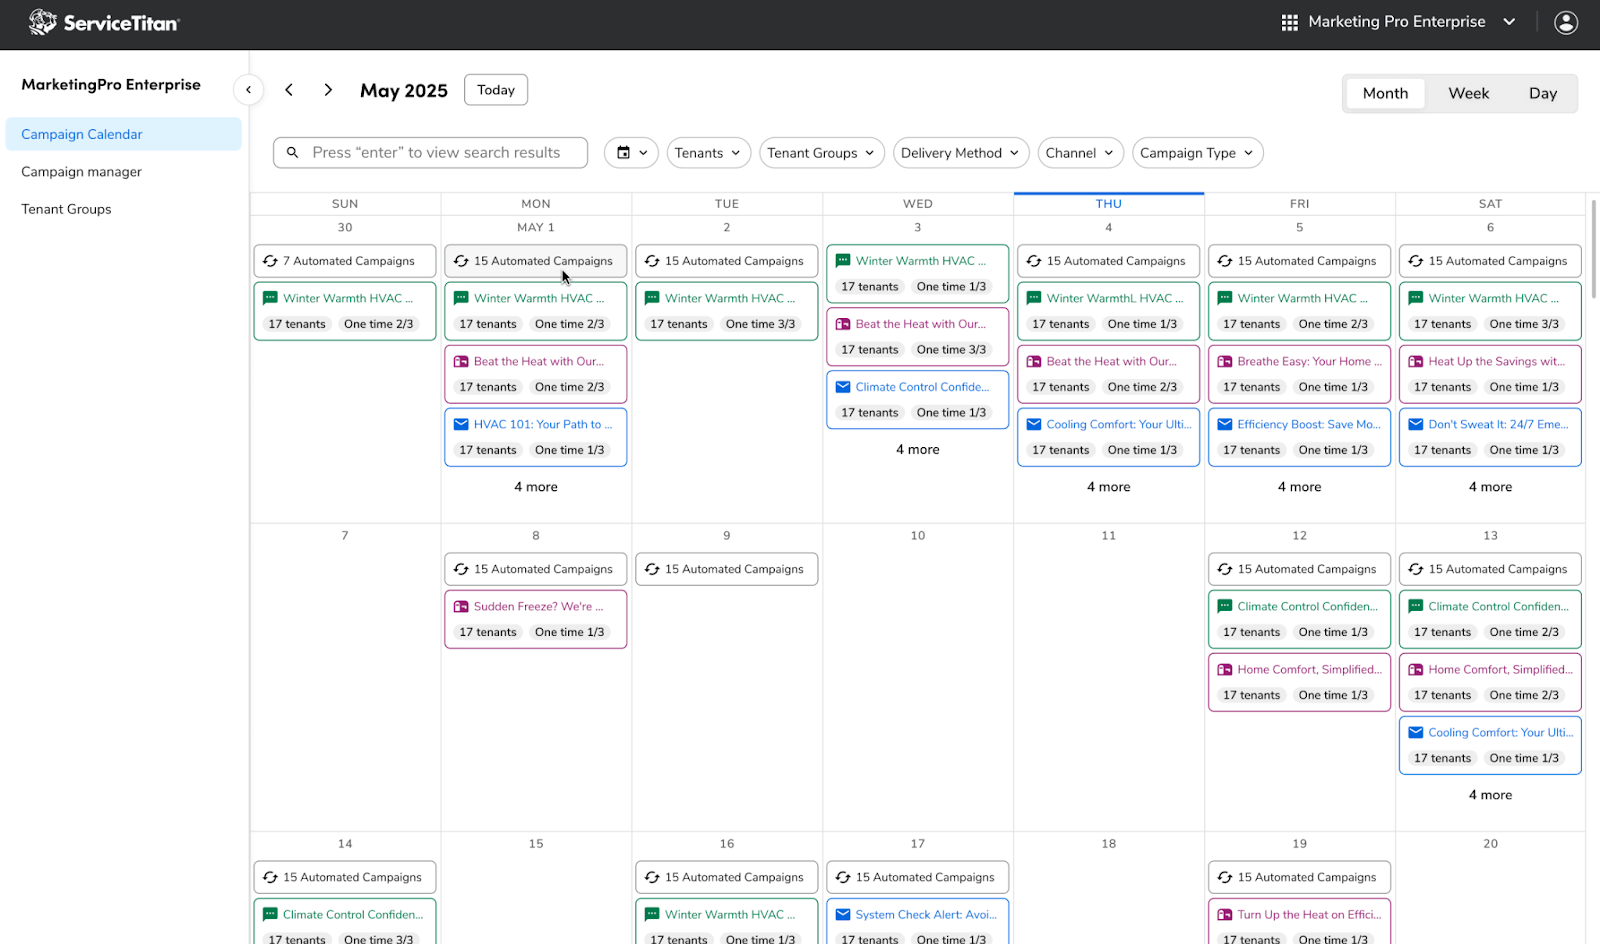Open Cooling Comfort email on Thursday 4
Image resolution: width=1600 pixels, height=944 pixels.
[1109, 437]
